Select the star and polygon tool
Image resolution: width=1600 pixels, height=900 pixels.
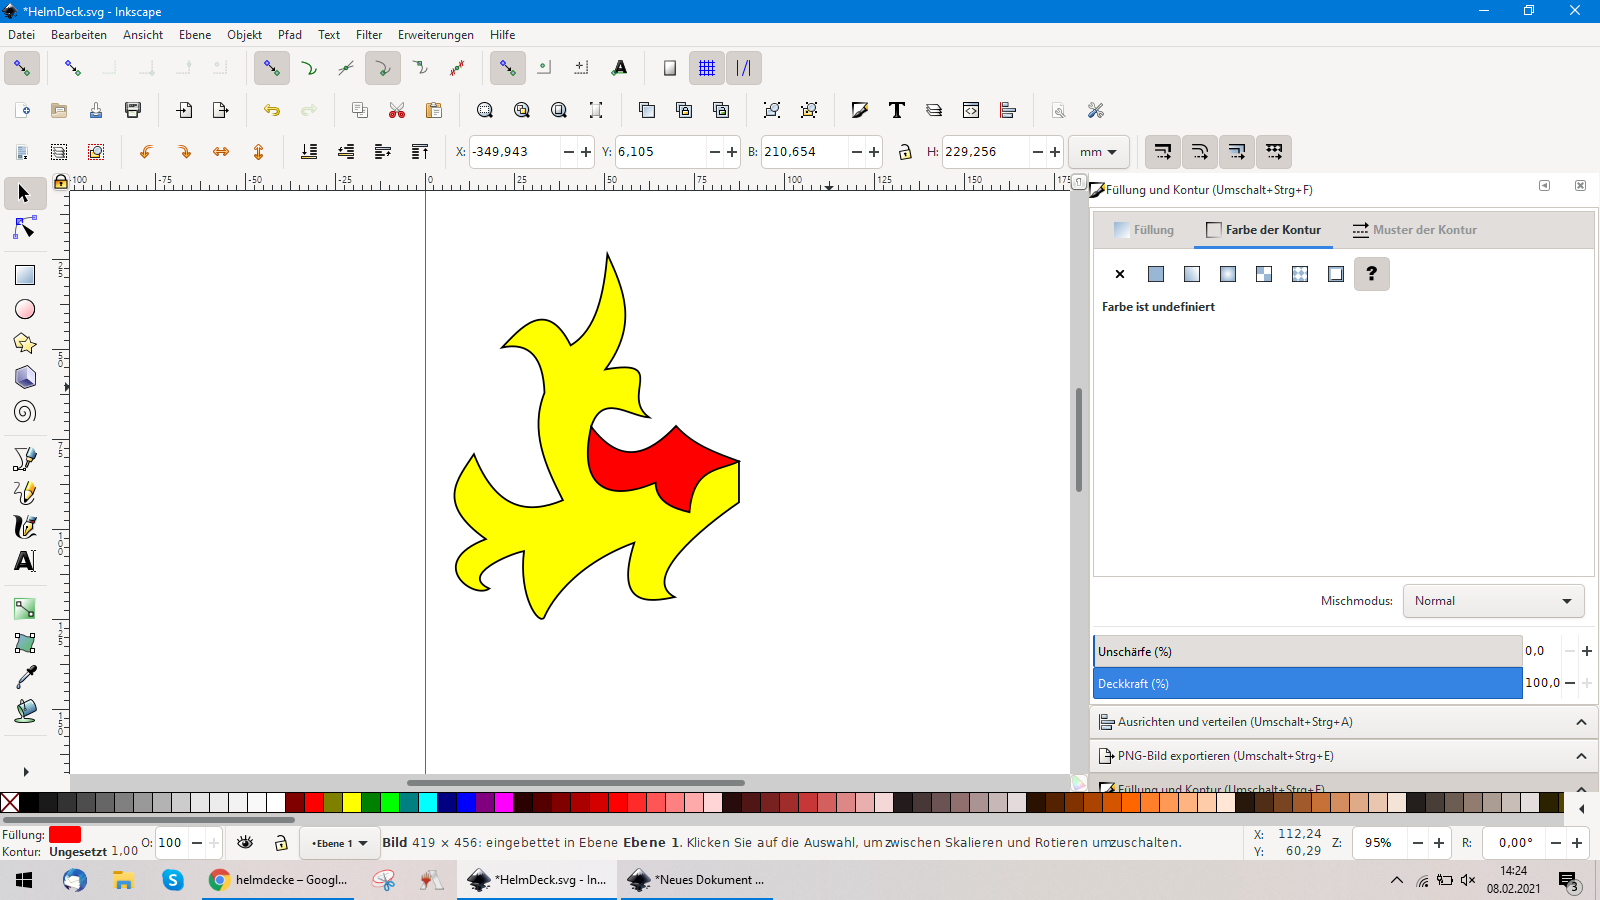click(x=25, y=343)
